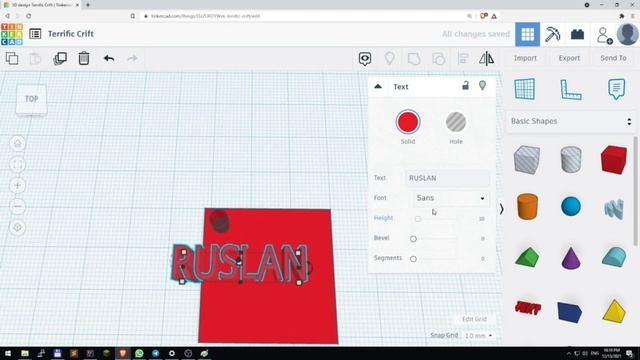Click the Import button
This screenshot has height=360, width=640.
pos(525,58)
